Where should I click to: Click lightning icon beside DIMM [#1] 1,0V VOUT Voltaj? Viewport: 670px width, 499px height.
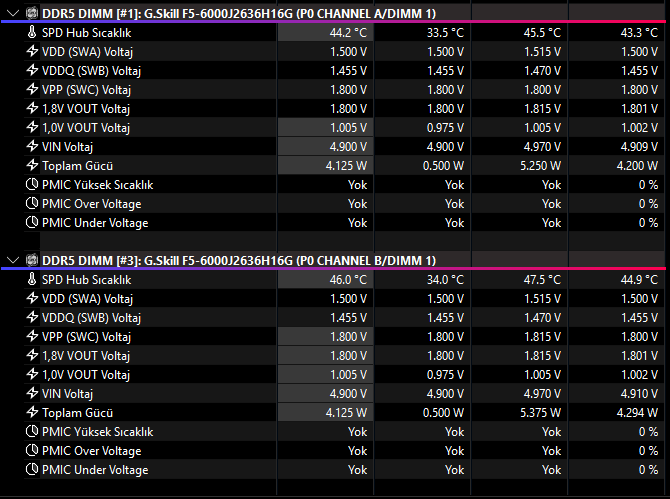[x=32, y=127]
